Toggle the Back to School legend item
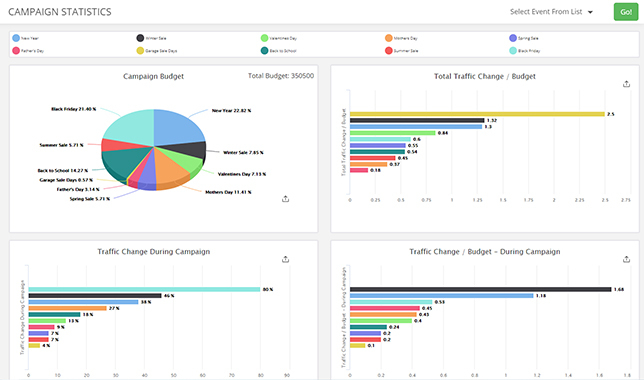The image size is (644, 380). [278, 51]
